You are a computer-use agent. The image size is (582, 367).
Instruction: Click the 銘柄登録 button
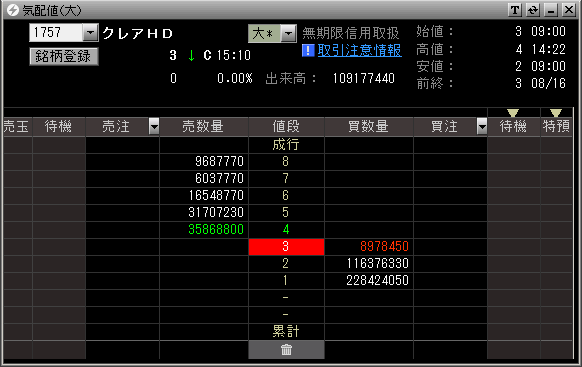(64, 56)
